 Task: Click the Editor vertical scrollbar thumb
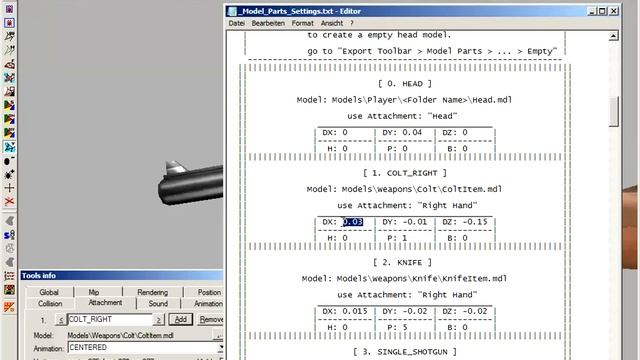click(613, 111)
